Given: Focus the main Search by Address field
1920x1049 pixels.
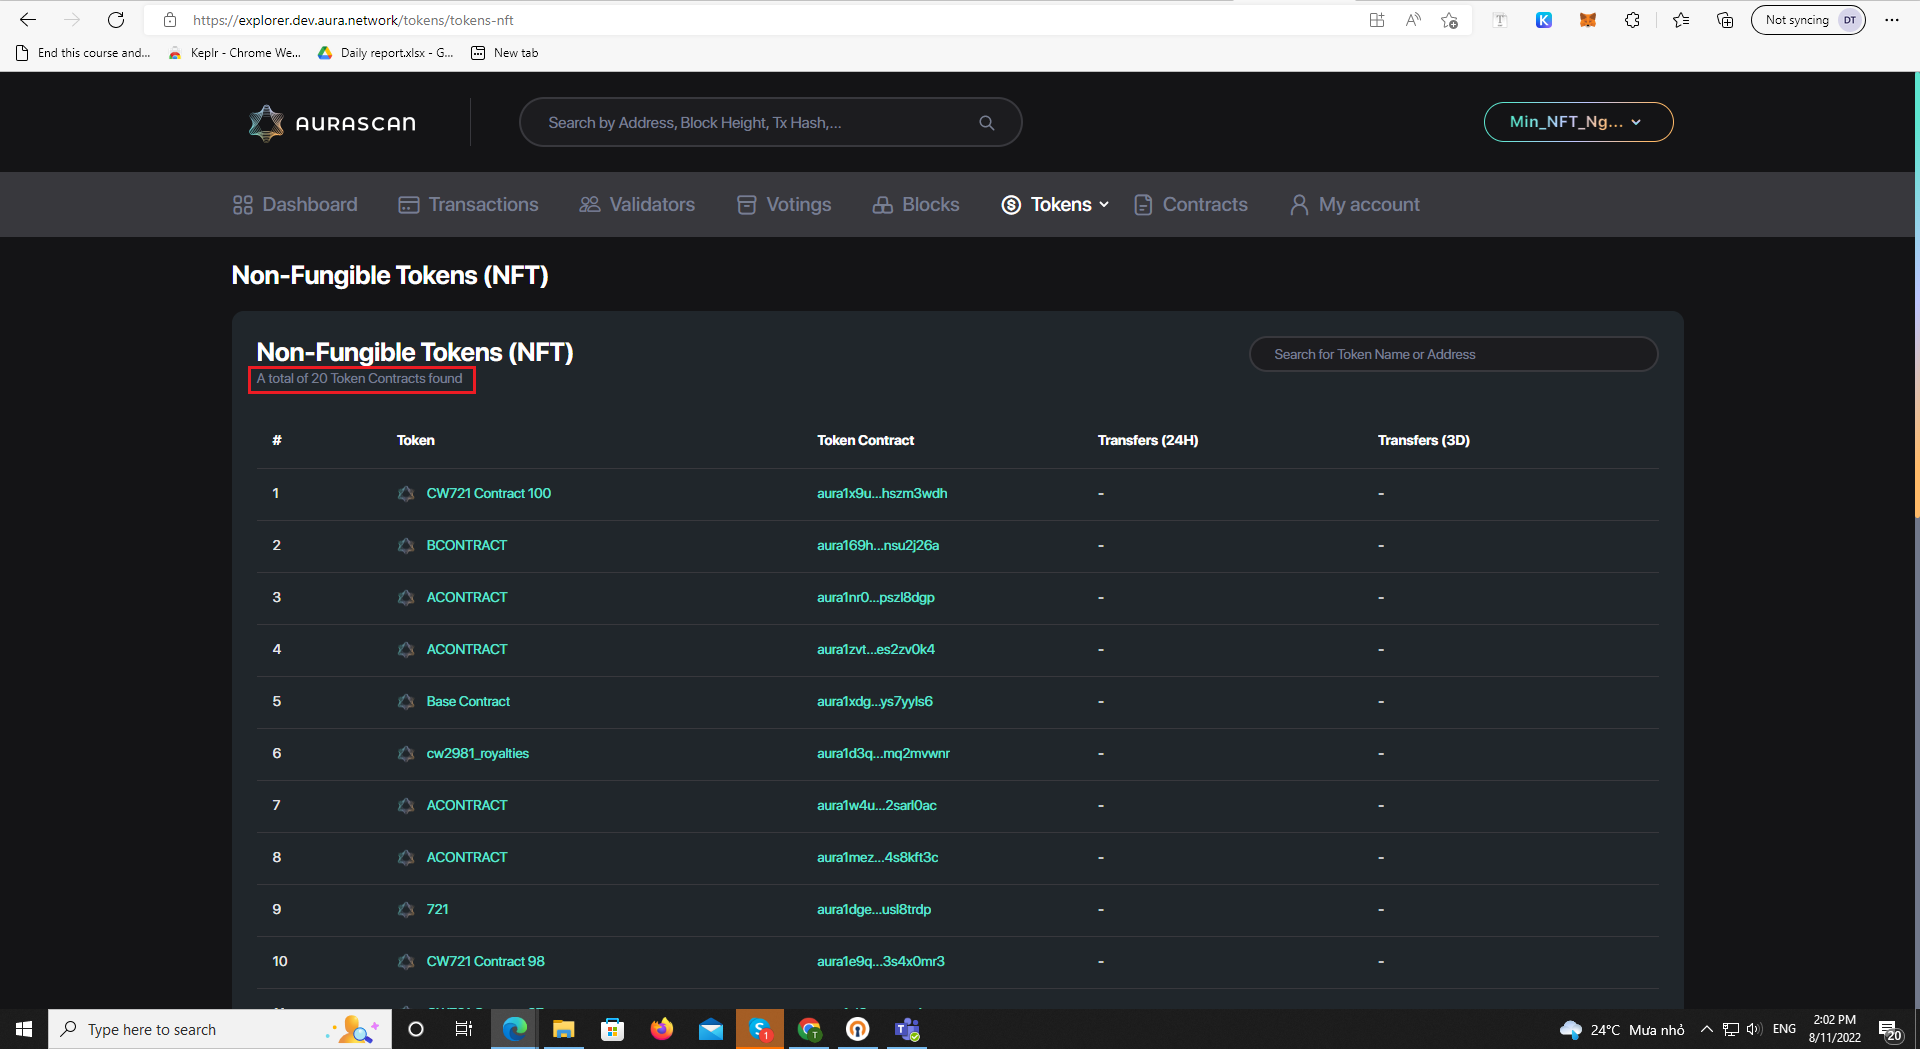Looking at the screenshot, I should [x=770, y=122].
